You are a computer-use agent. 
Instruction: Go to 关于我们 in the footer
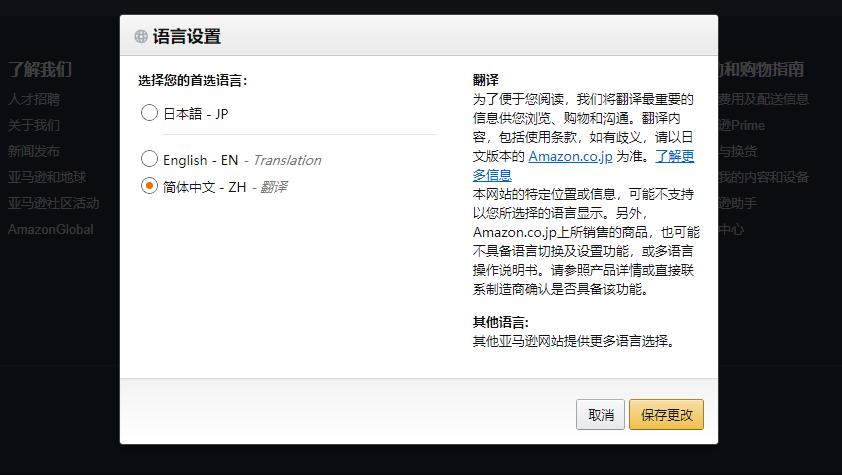pyautogui.click(x=34, y=125)
